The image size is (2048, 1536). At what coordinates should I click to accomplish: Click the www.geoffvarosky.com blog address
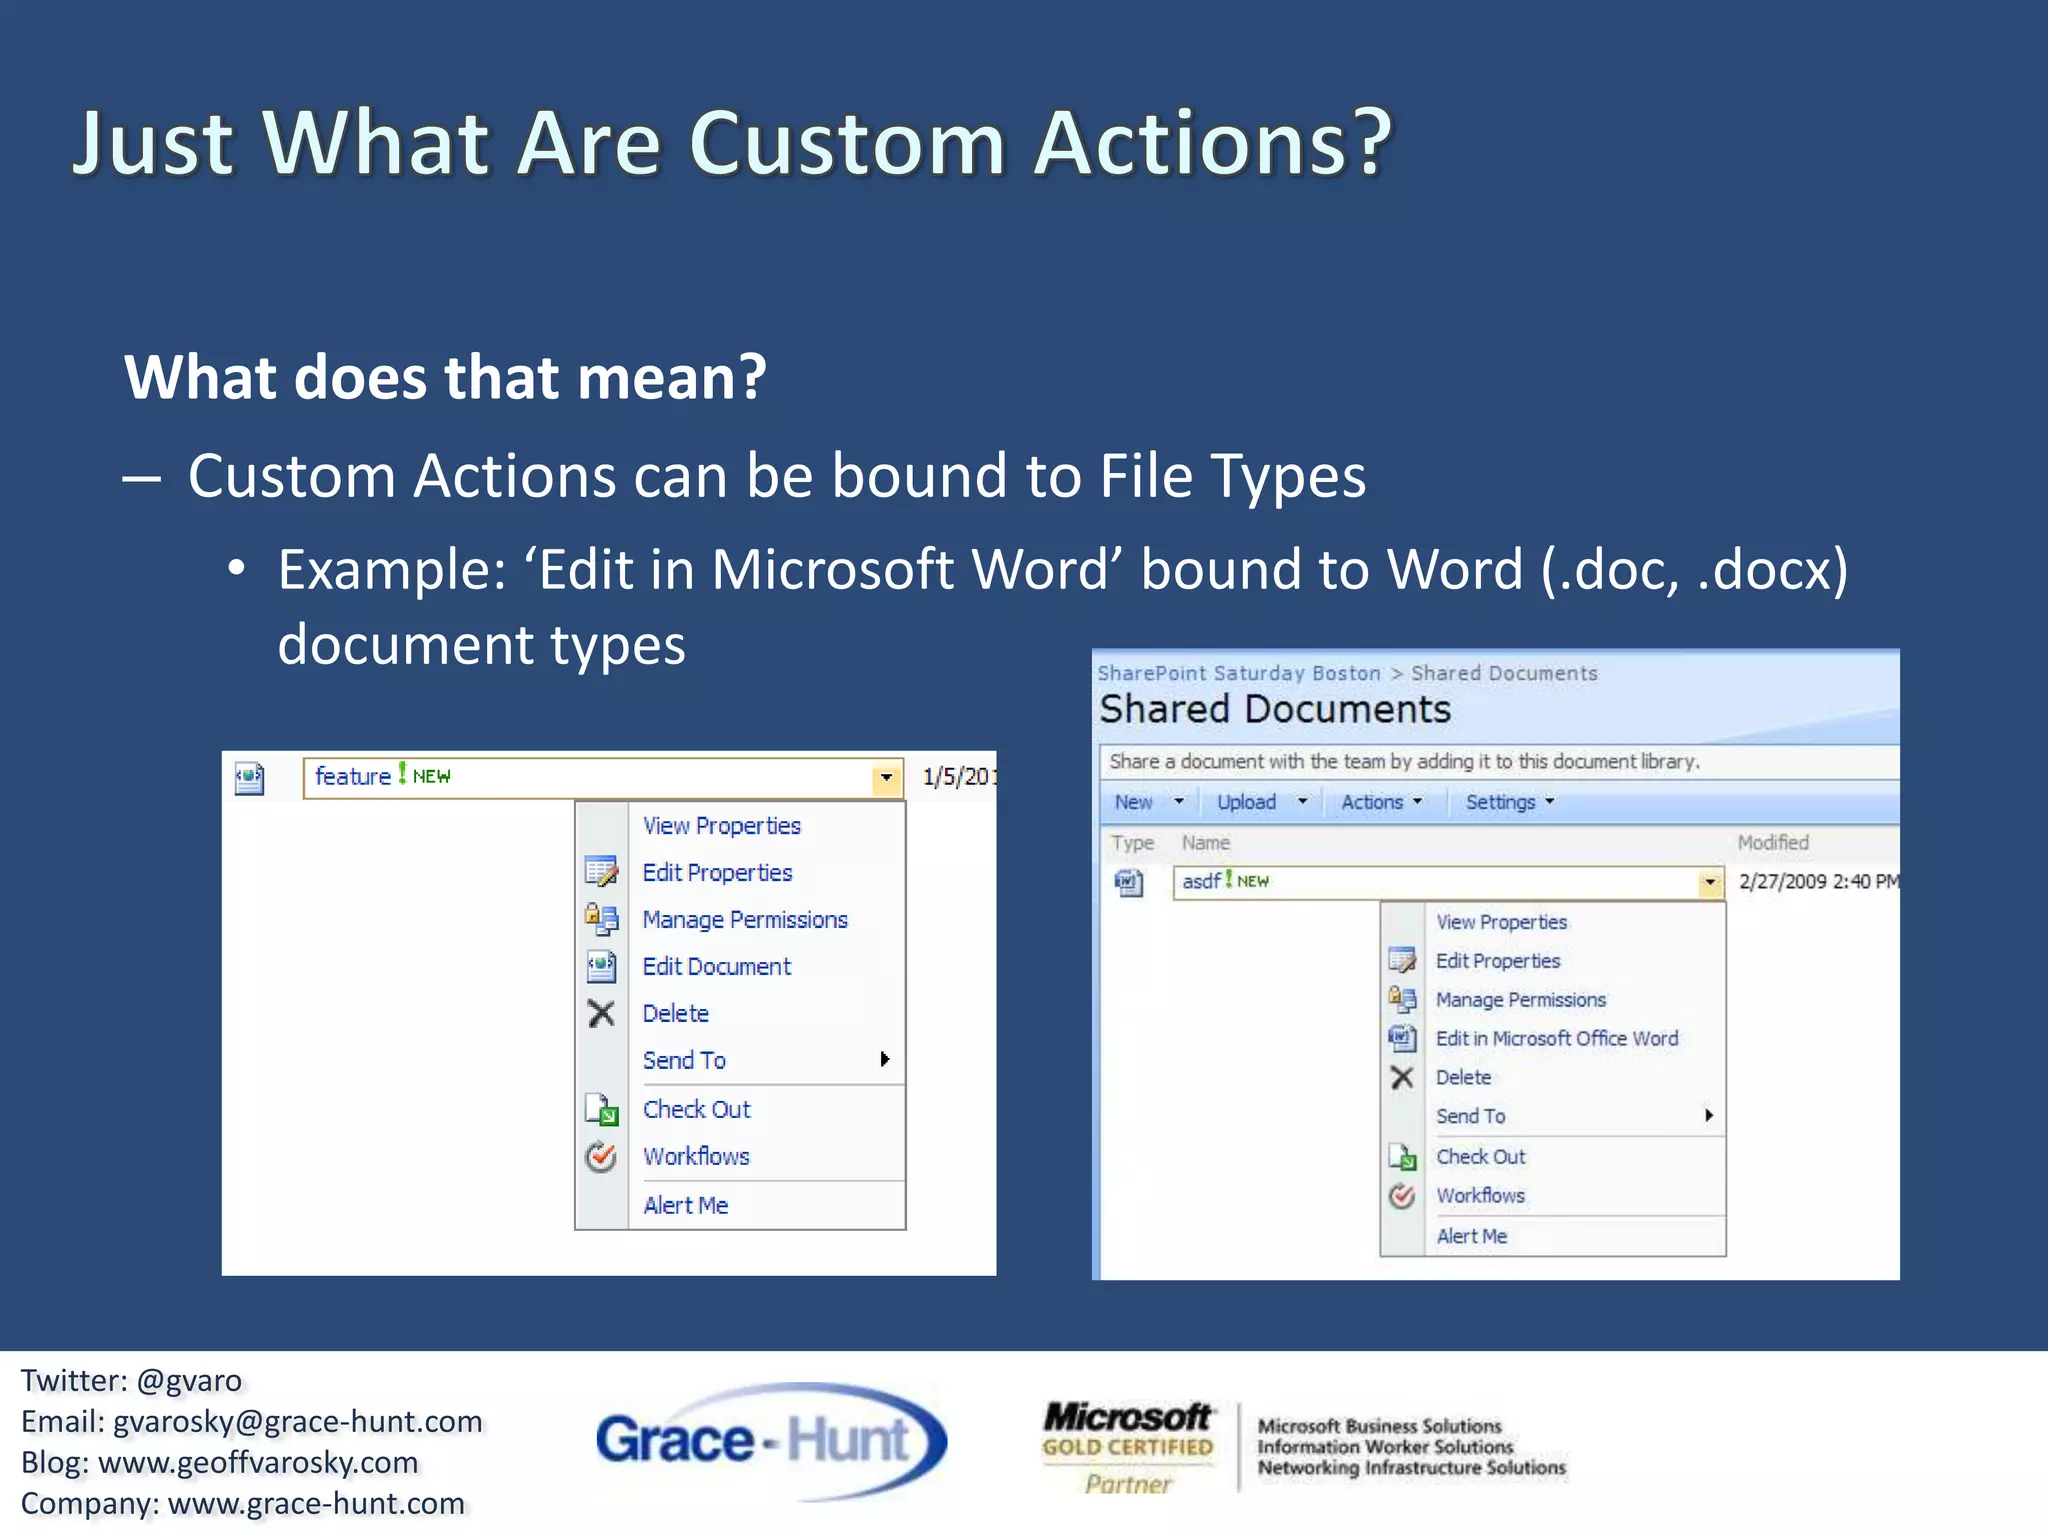258,1463
